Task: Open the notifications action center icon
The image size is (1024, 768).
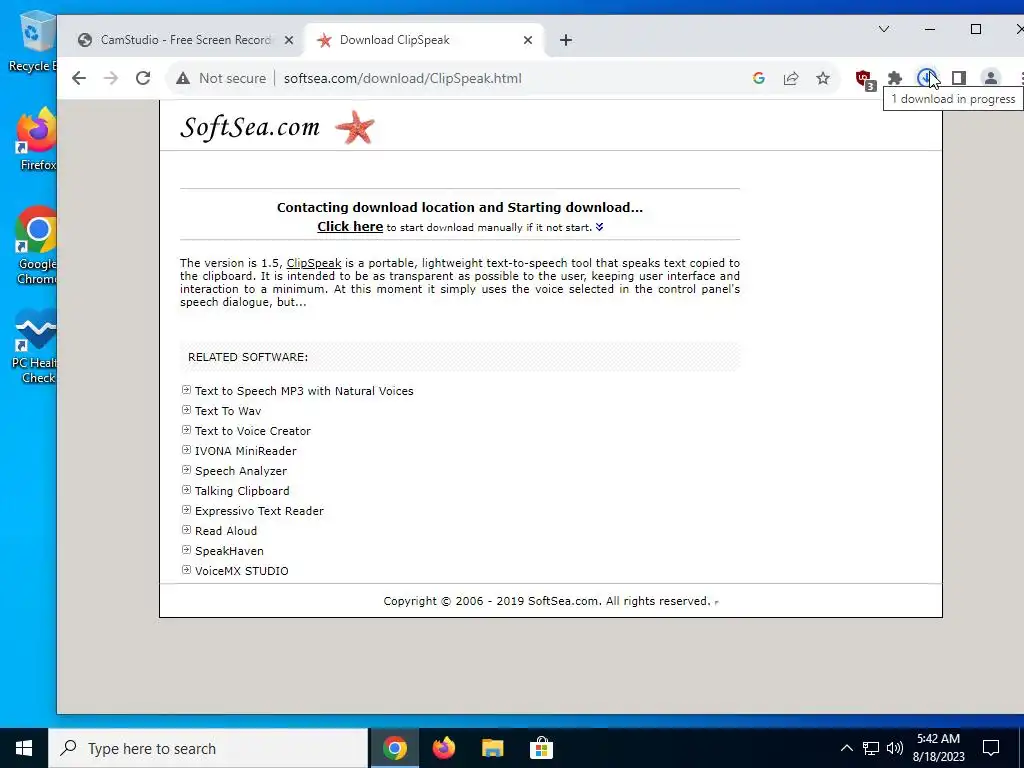Action: (991, 748)
